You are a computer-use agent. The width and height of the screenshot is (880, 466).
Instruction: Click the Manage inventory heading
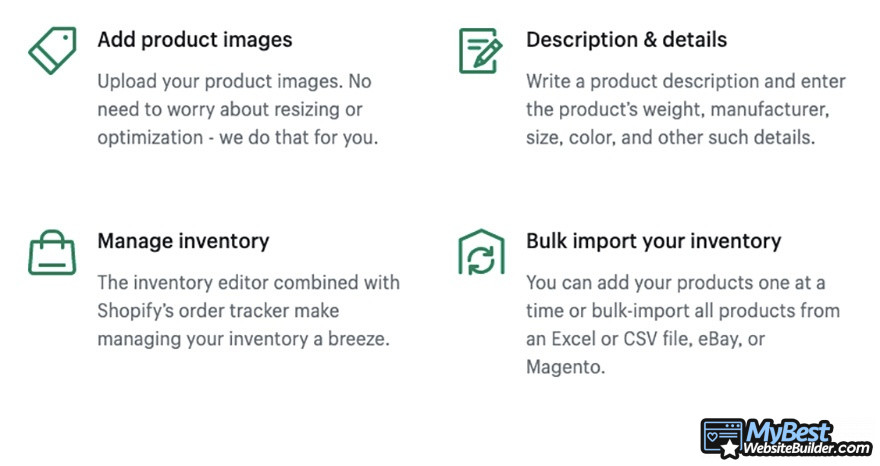point(183,241)
